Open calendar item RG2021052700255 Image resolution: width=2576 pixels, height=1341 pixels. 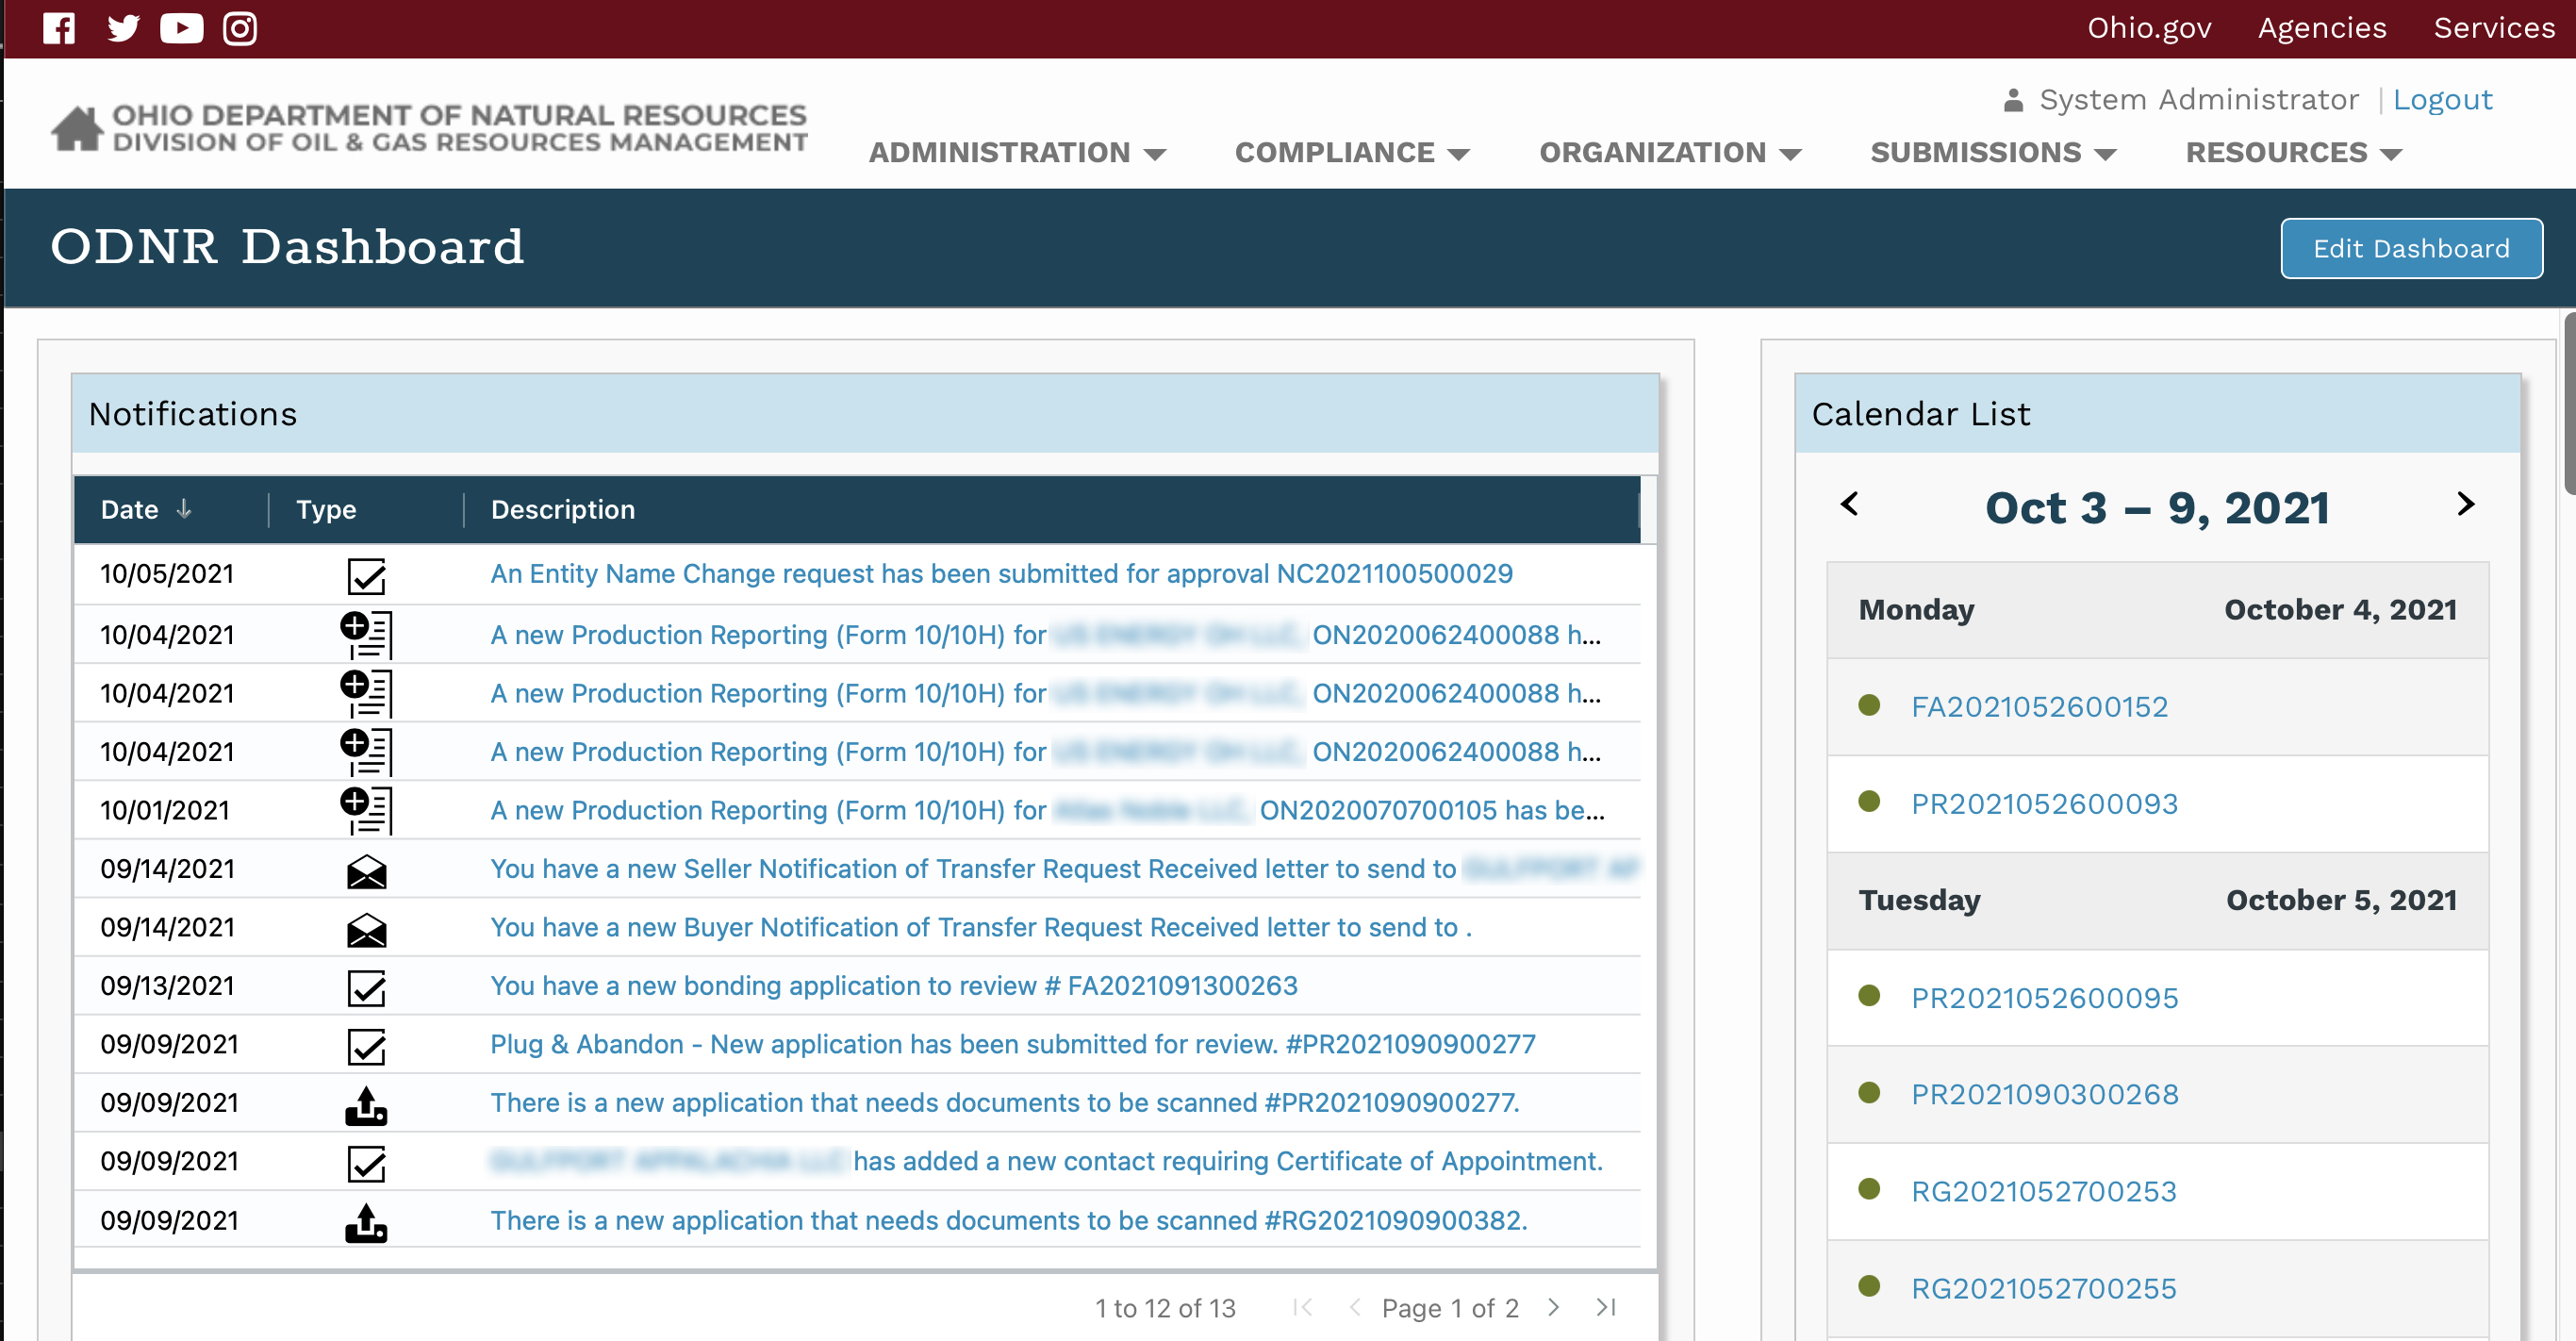click(x=2043, y=1288)
